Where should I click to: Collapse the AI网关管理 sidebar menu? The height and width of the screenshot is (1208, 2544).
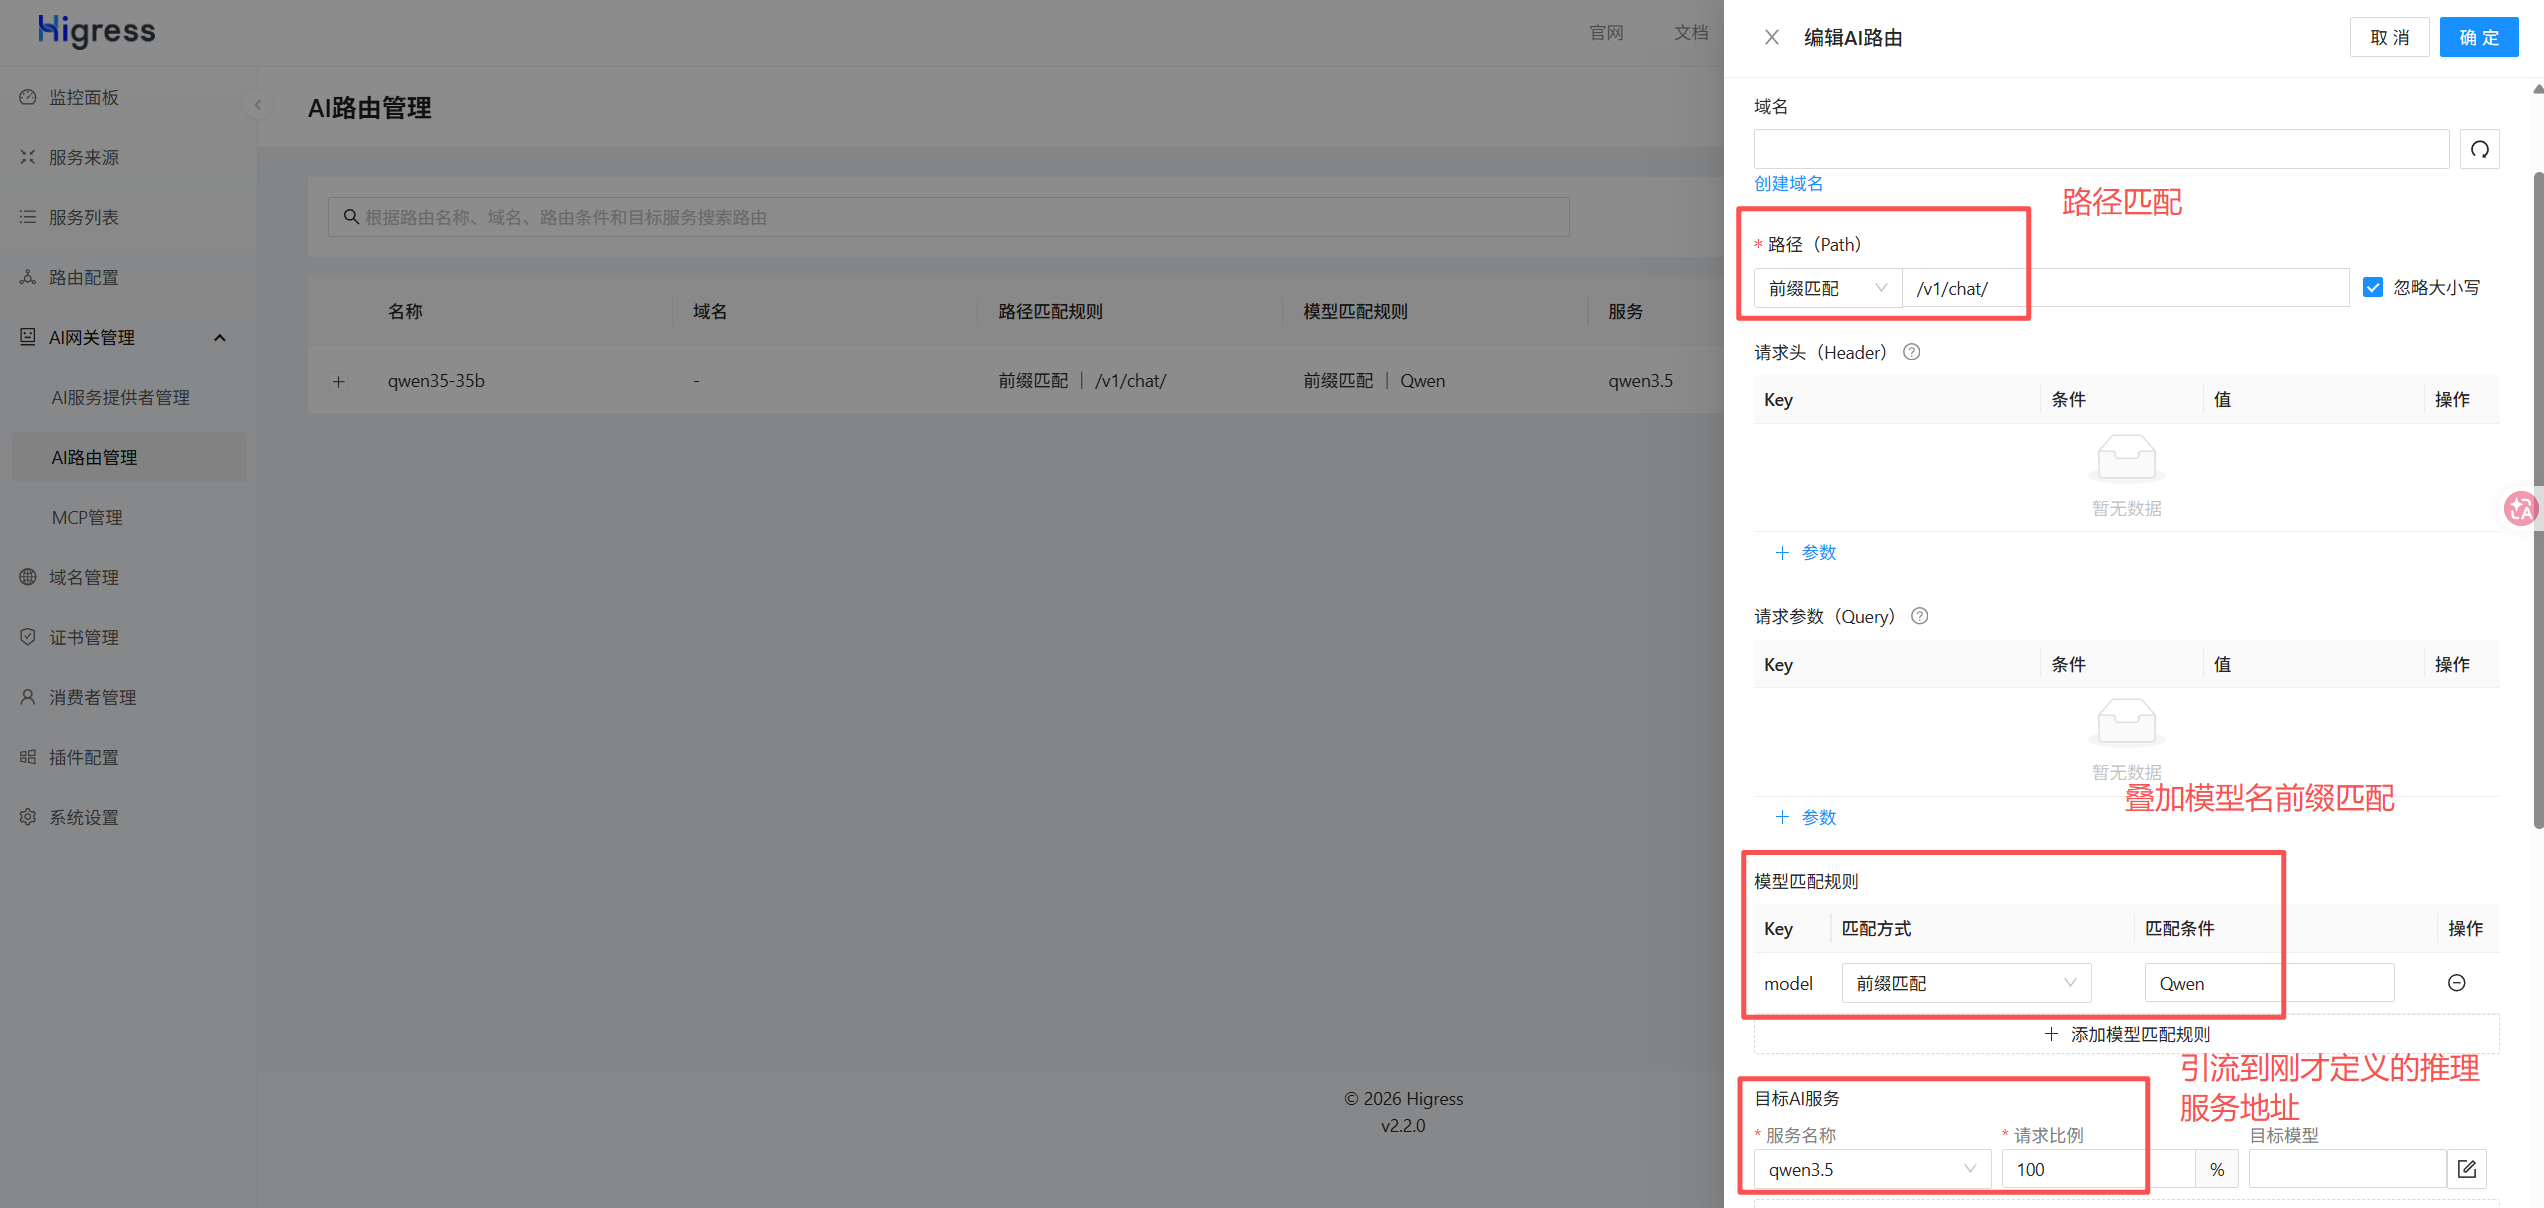click(220, 338)
